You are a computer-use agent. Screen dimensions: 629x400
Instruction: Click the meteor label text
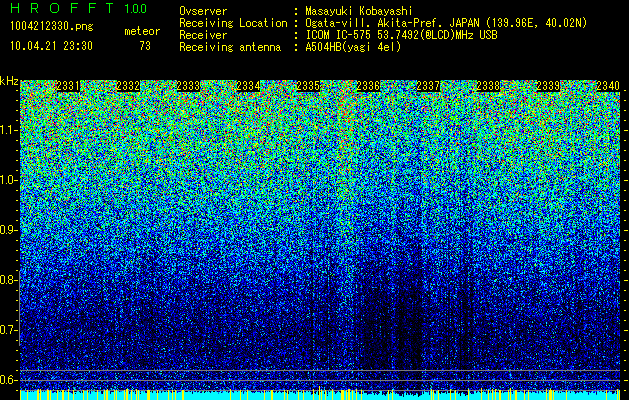[142, 31]
